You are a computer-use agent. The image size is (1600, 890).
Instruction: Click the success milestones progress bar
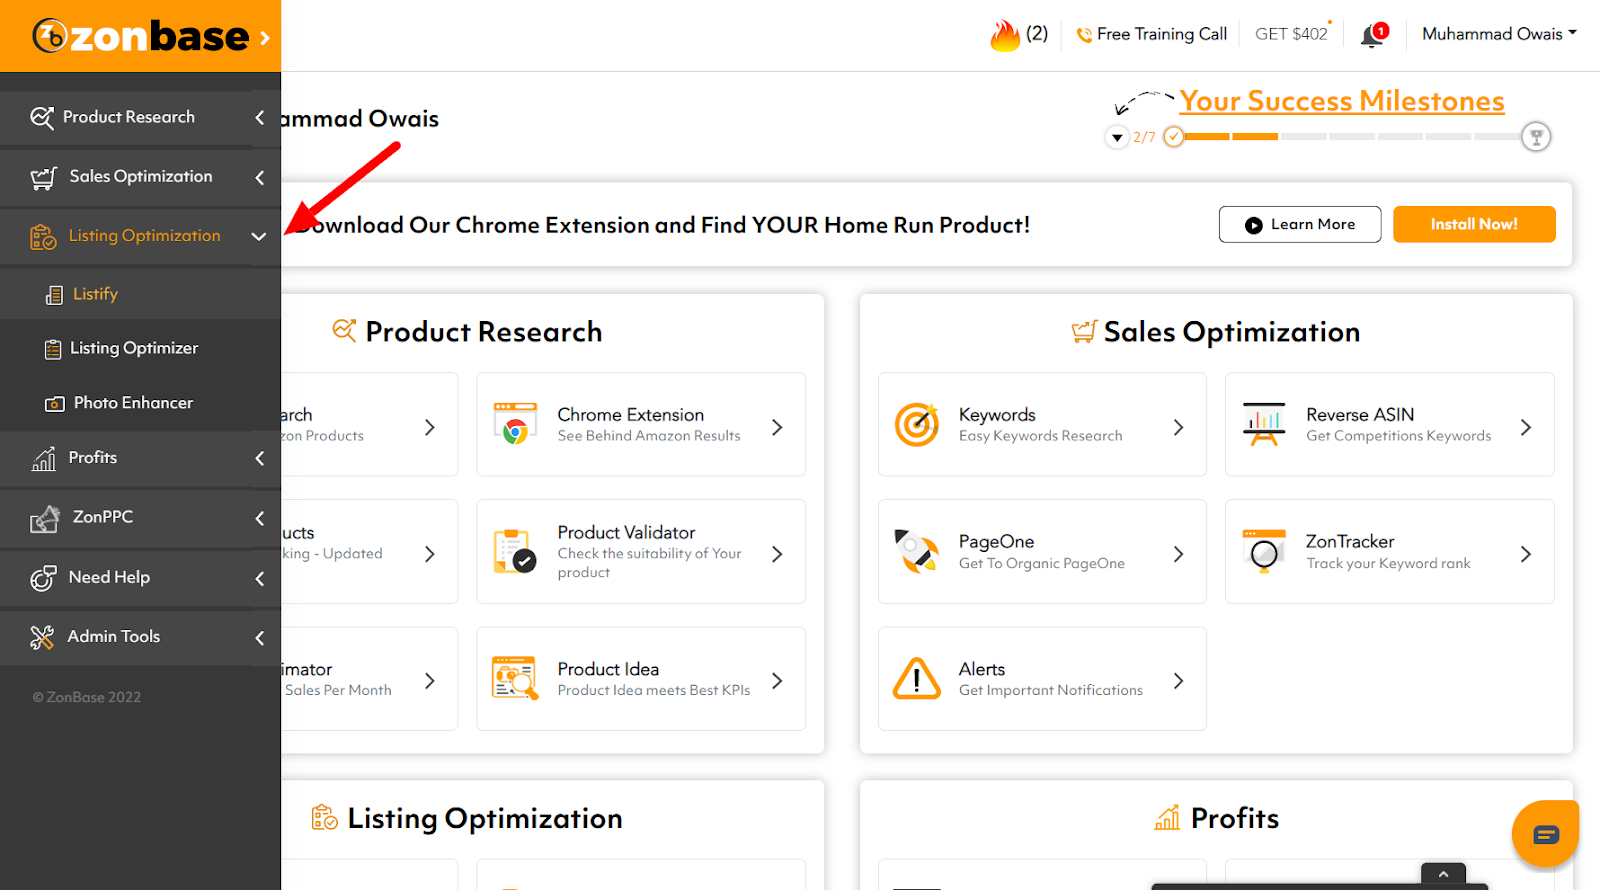point(1354,136)
